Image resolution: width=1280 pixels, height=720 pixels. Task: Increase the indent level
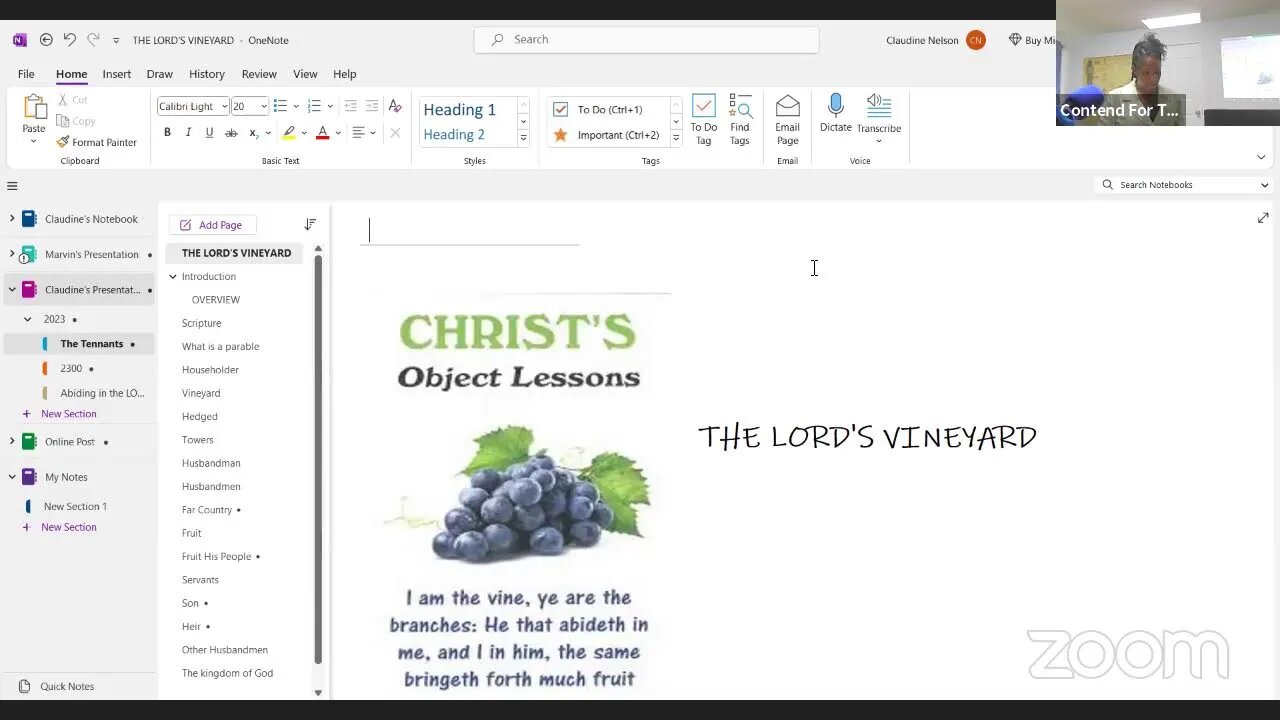pyautogui.click(x=372, y=106)
